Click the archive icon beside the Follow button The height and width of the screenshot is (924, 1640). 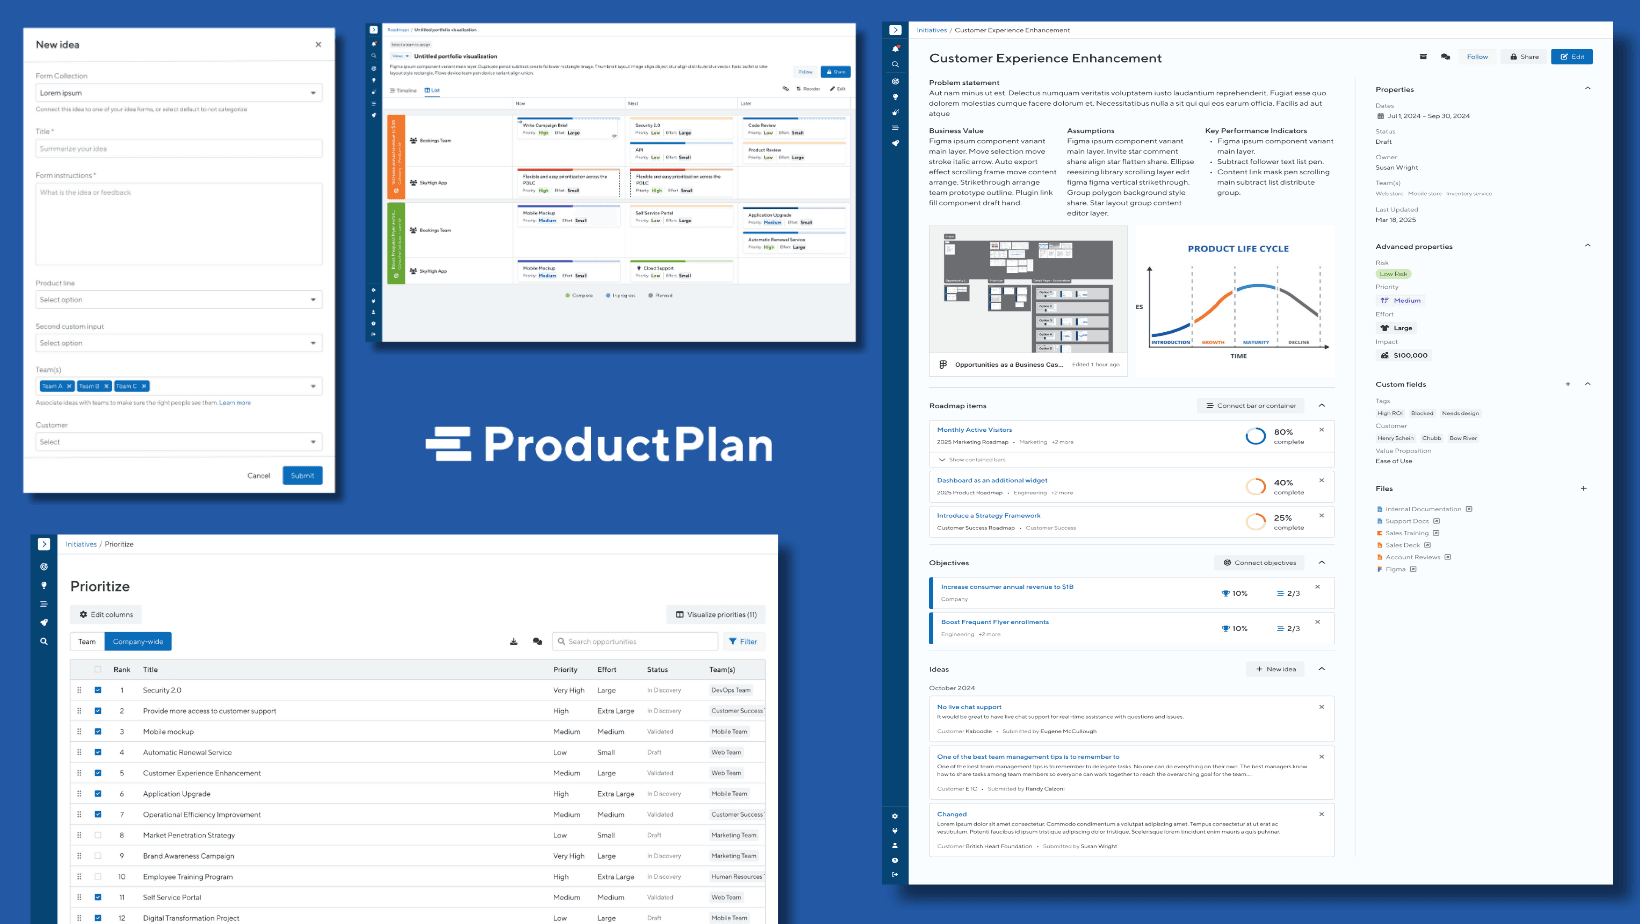(1424, 57)
